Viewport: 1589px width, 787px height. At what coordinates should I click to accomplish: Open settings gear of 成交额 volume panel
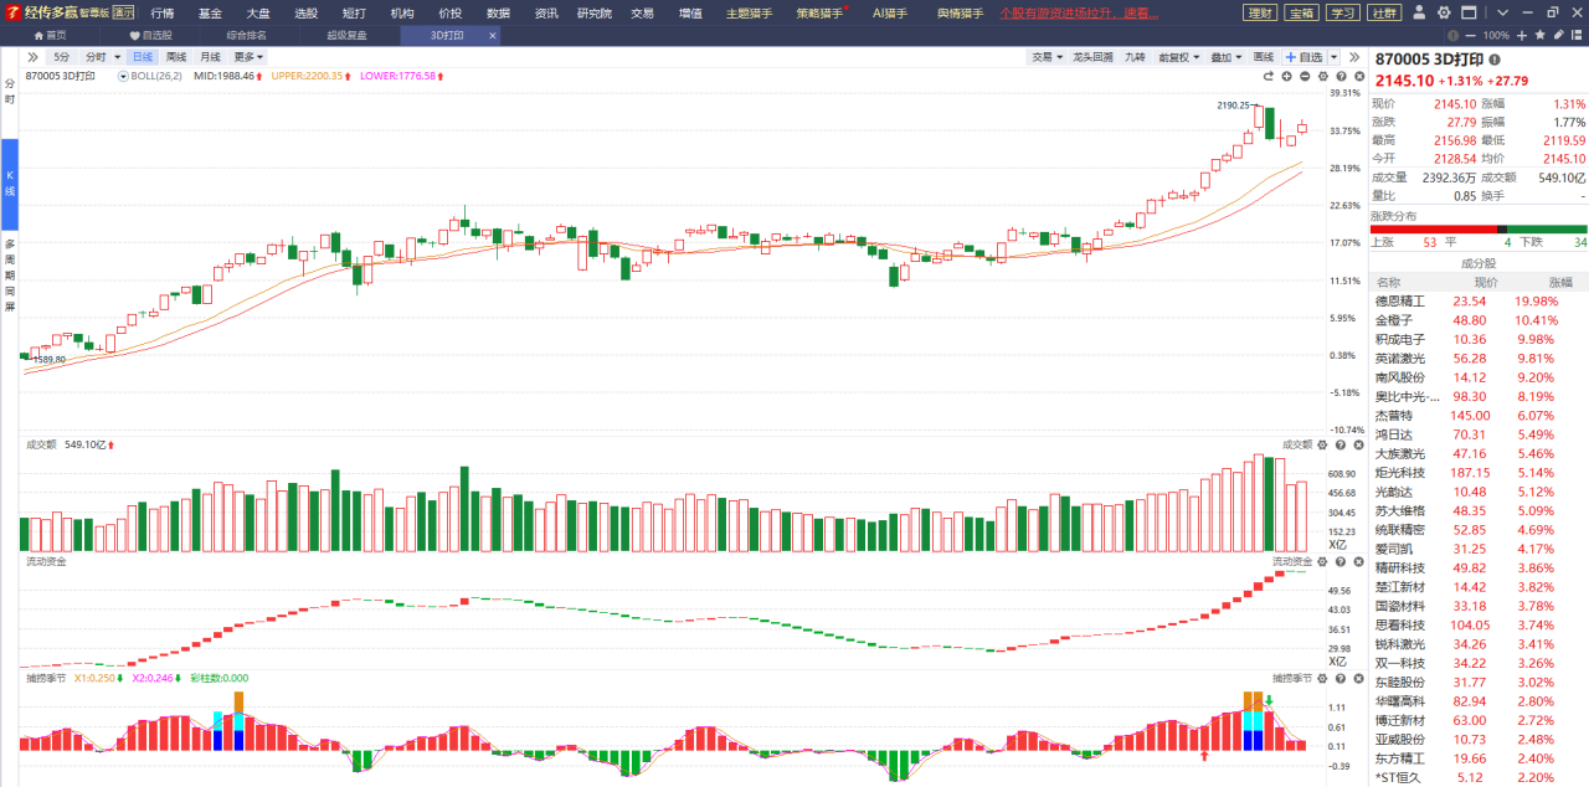point(1322,445)
